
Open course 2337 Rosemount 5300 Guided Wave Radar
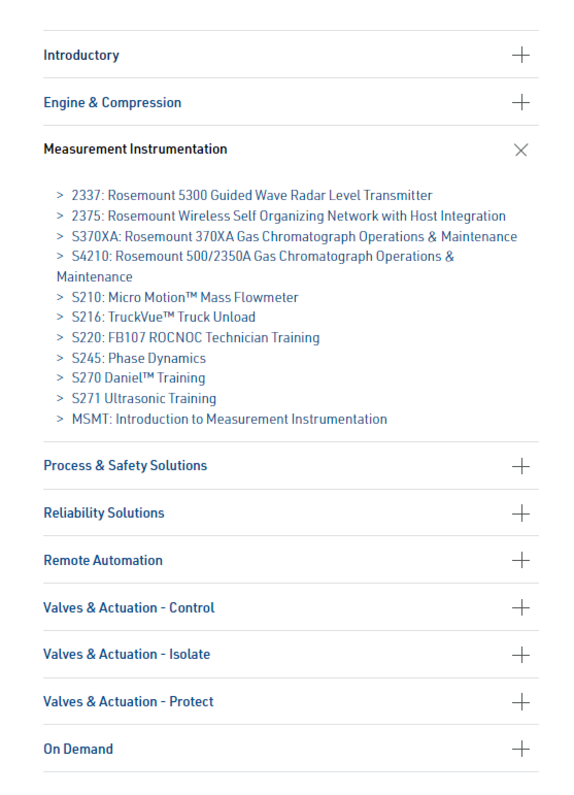[252, 195]
